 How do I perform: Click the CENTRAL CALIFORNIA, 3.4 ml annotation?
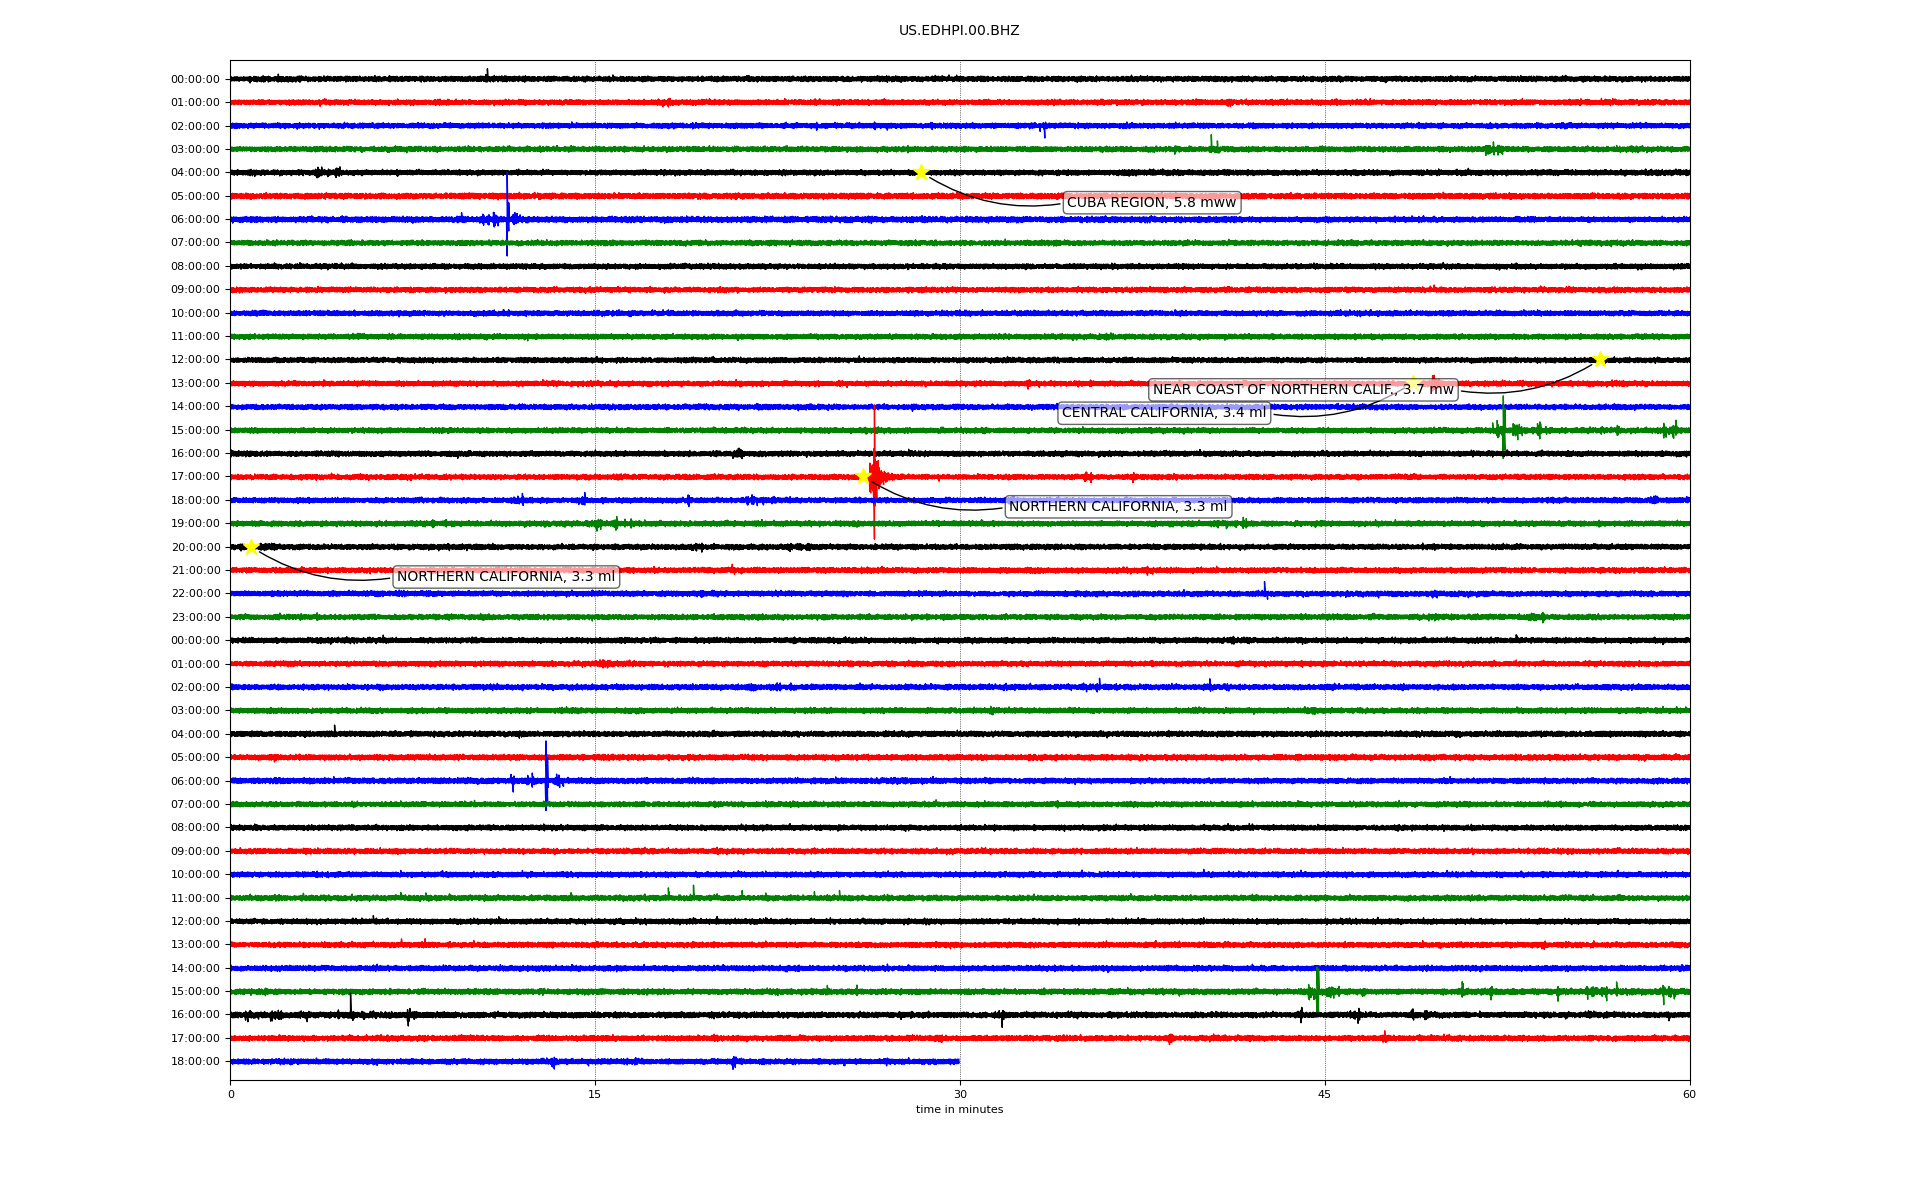[1163, 413]
